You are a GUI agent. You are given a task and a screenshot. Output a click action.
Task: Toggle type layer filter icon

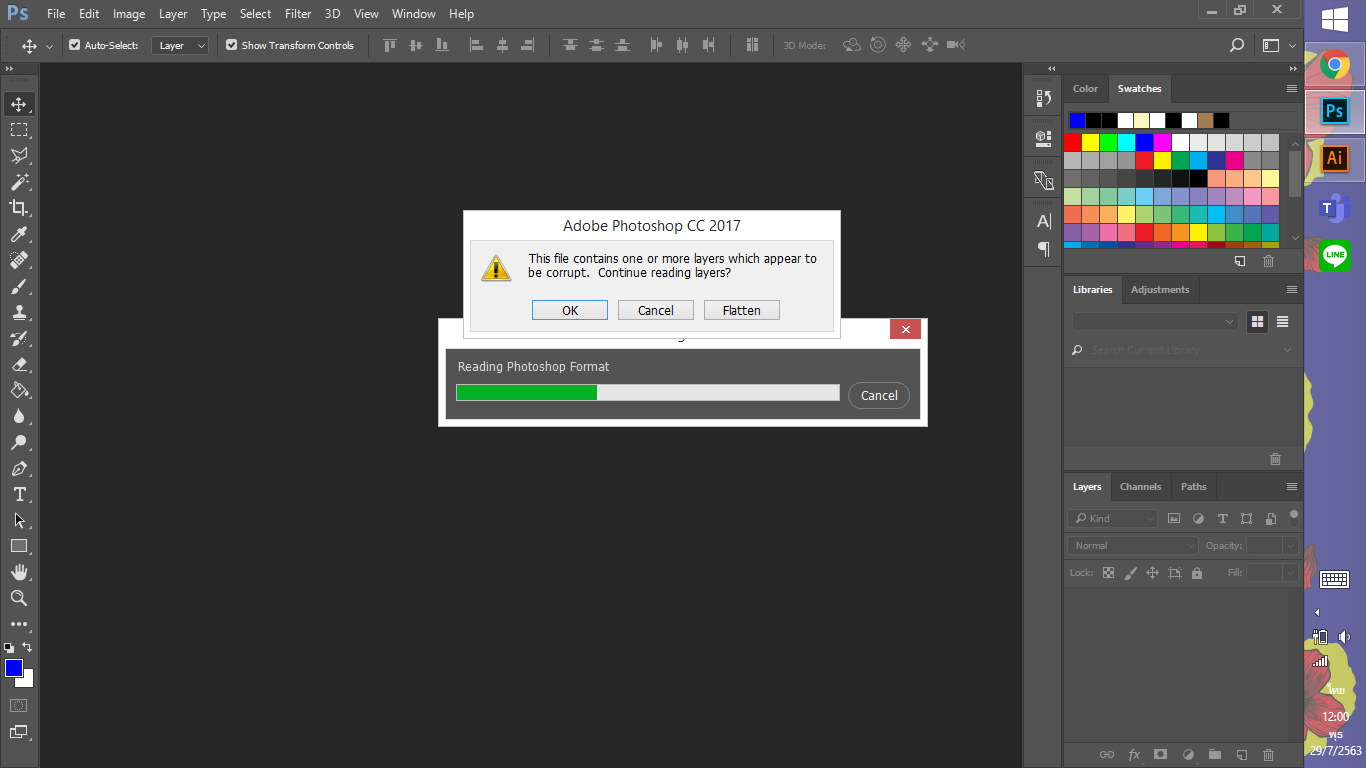(1222, 518)
